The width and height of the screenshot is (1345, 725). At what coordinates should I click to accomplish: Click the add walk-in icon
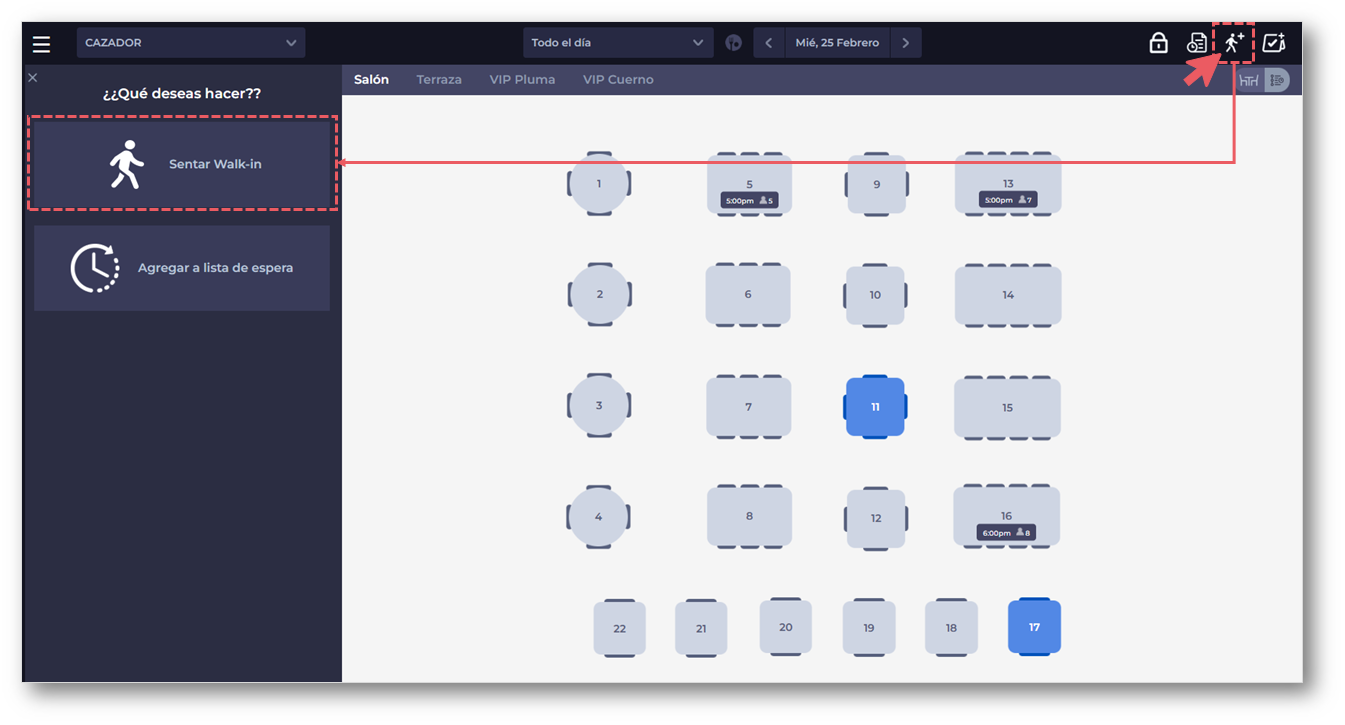click(1234, 43)
